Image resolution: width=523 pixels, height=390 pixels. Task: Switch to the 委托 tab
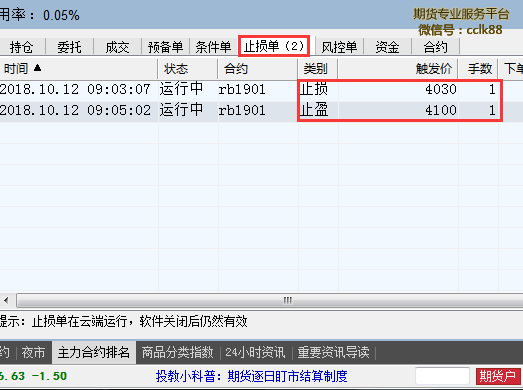69,47
